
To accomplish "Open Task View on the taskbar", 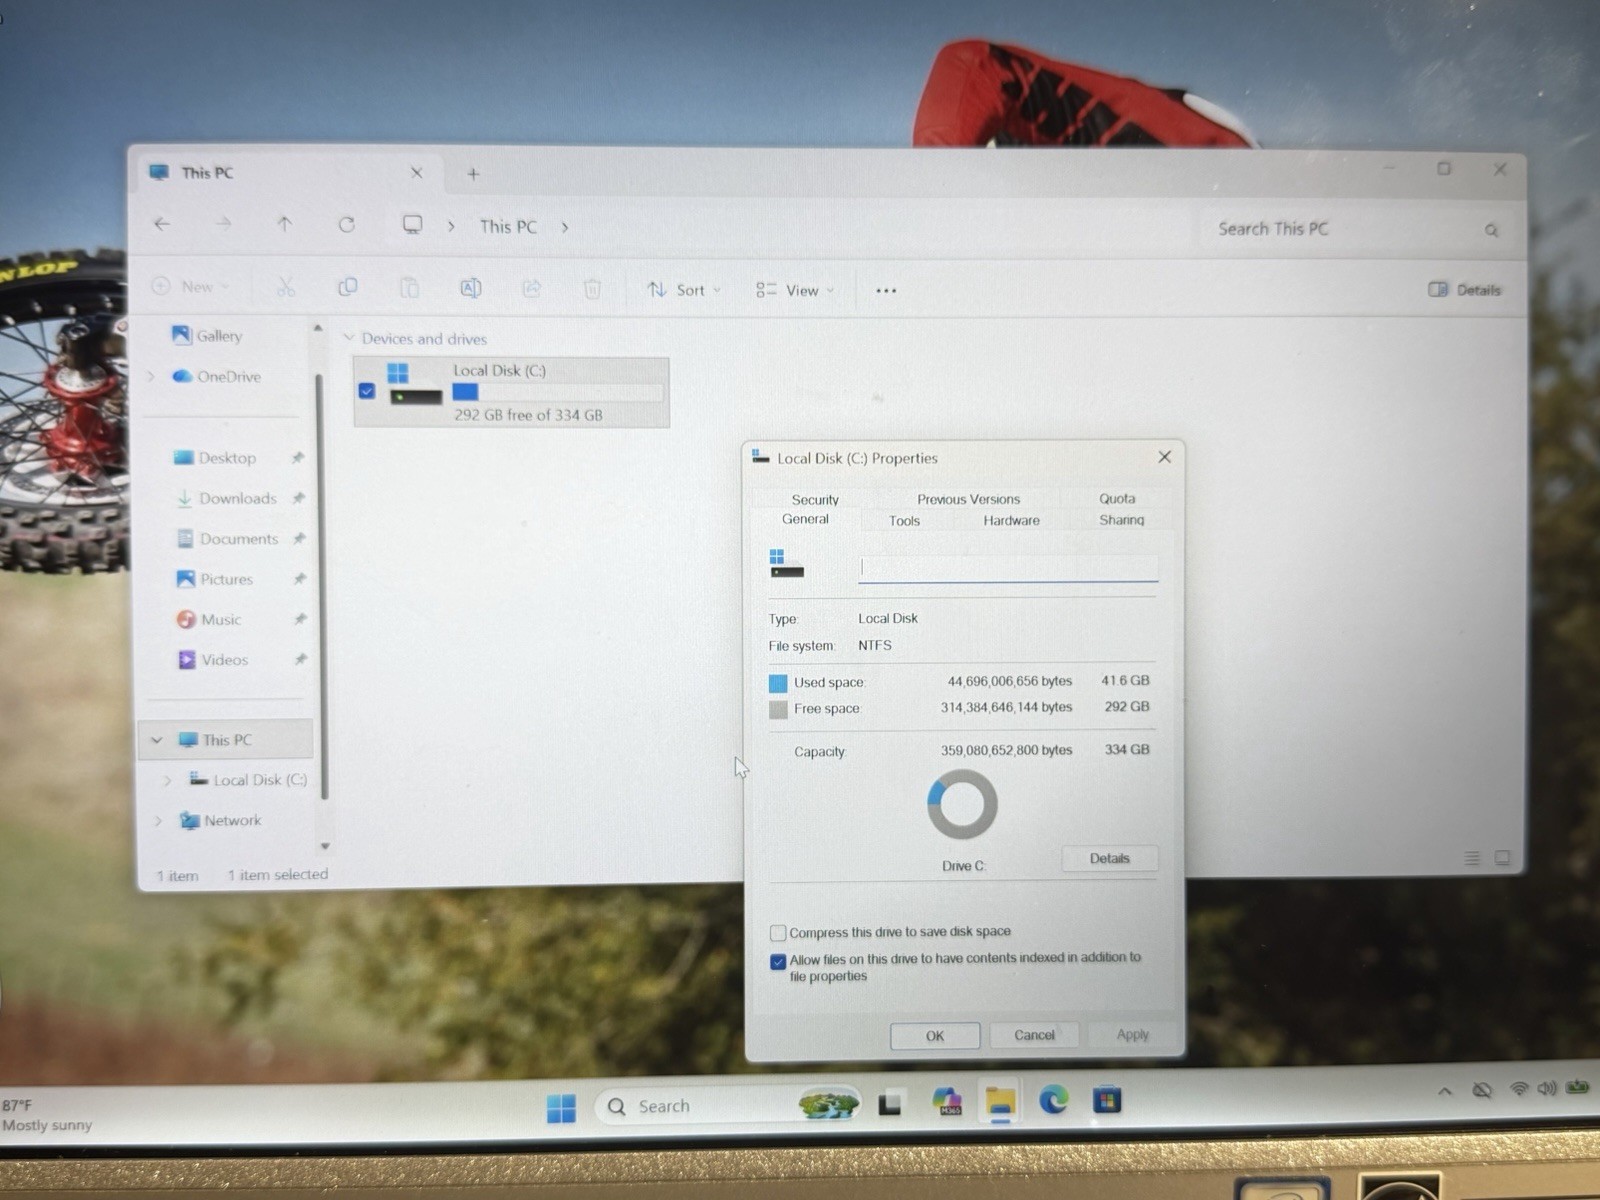I will [x=890, y=1104].
